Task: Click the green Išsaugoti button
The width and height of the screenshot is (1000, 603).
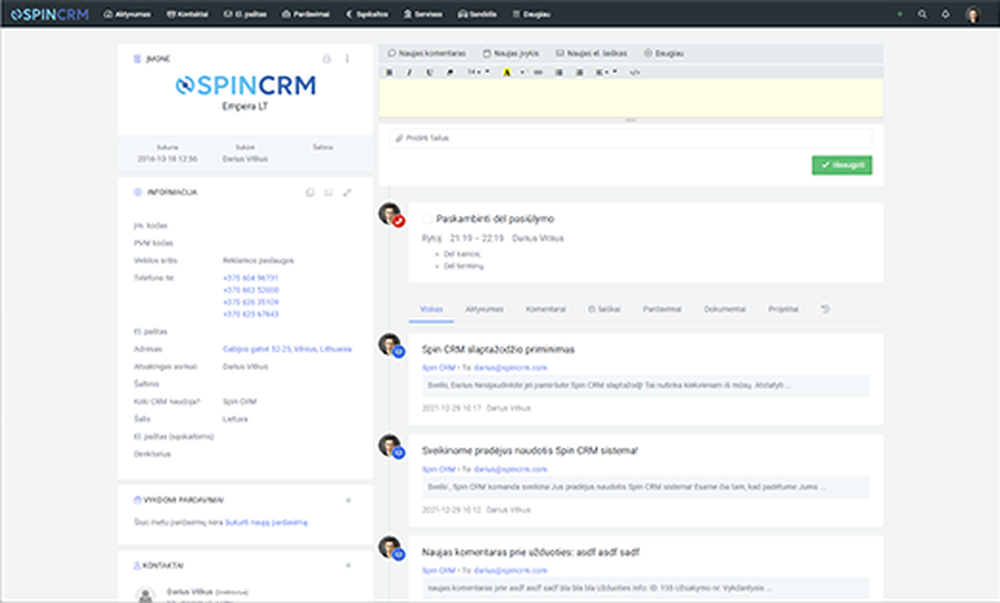Action: point(839,165)
